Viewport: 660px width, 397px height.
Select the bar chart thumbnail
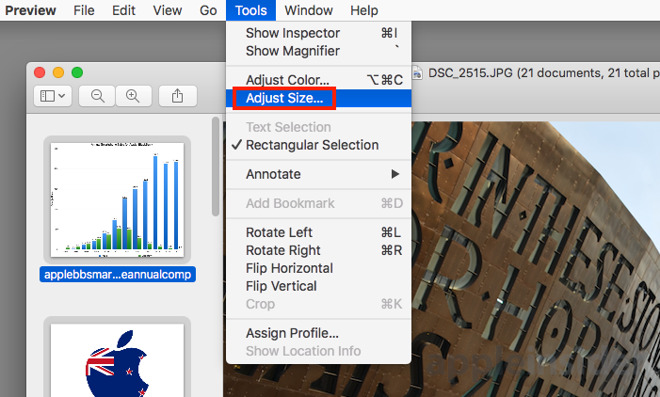tap(117, 200)
